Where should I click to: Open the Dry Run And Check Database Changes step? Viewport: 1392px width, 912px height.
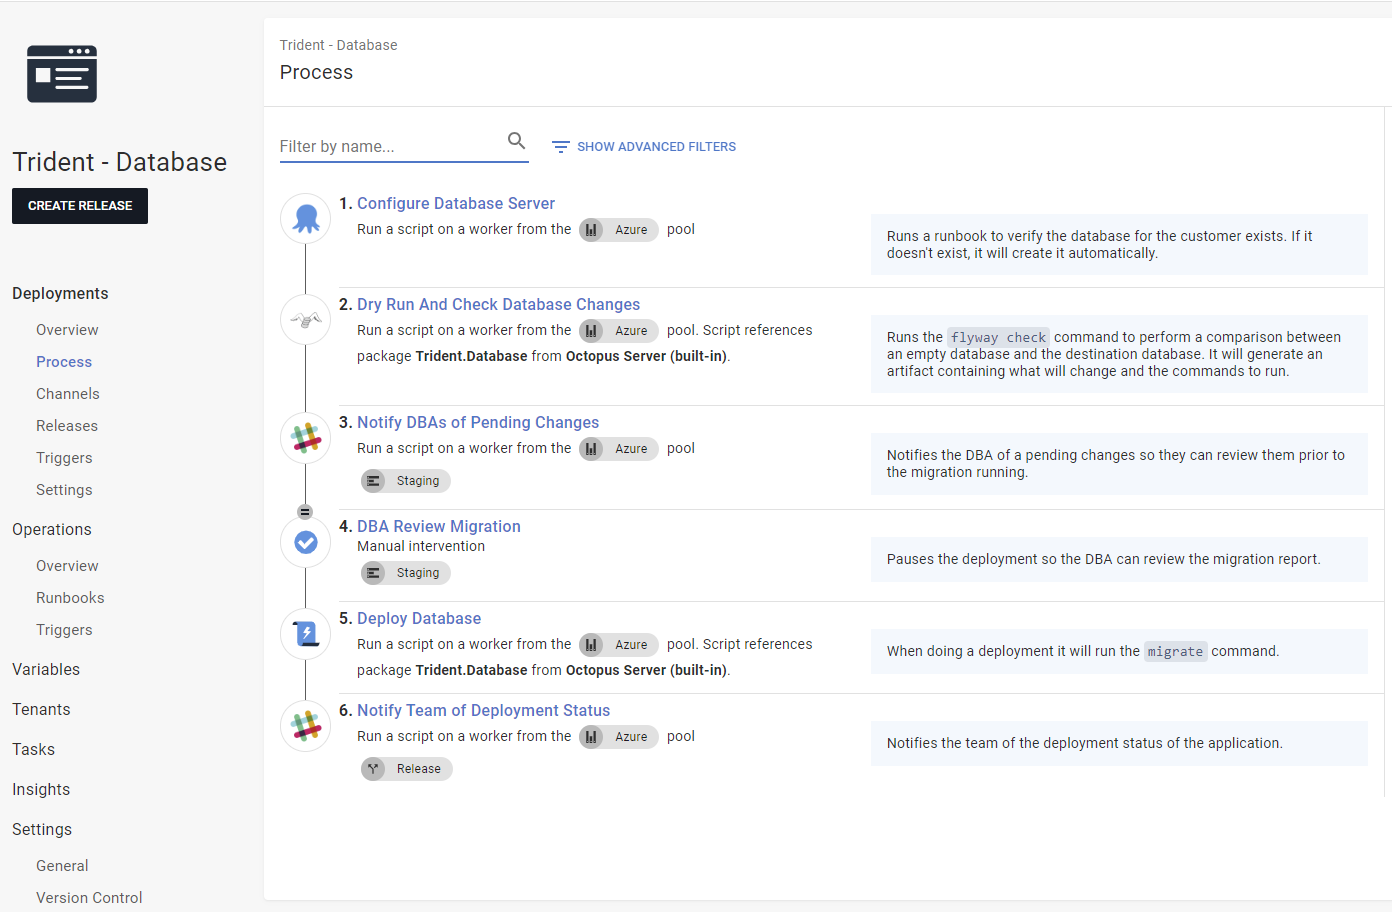498,303
